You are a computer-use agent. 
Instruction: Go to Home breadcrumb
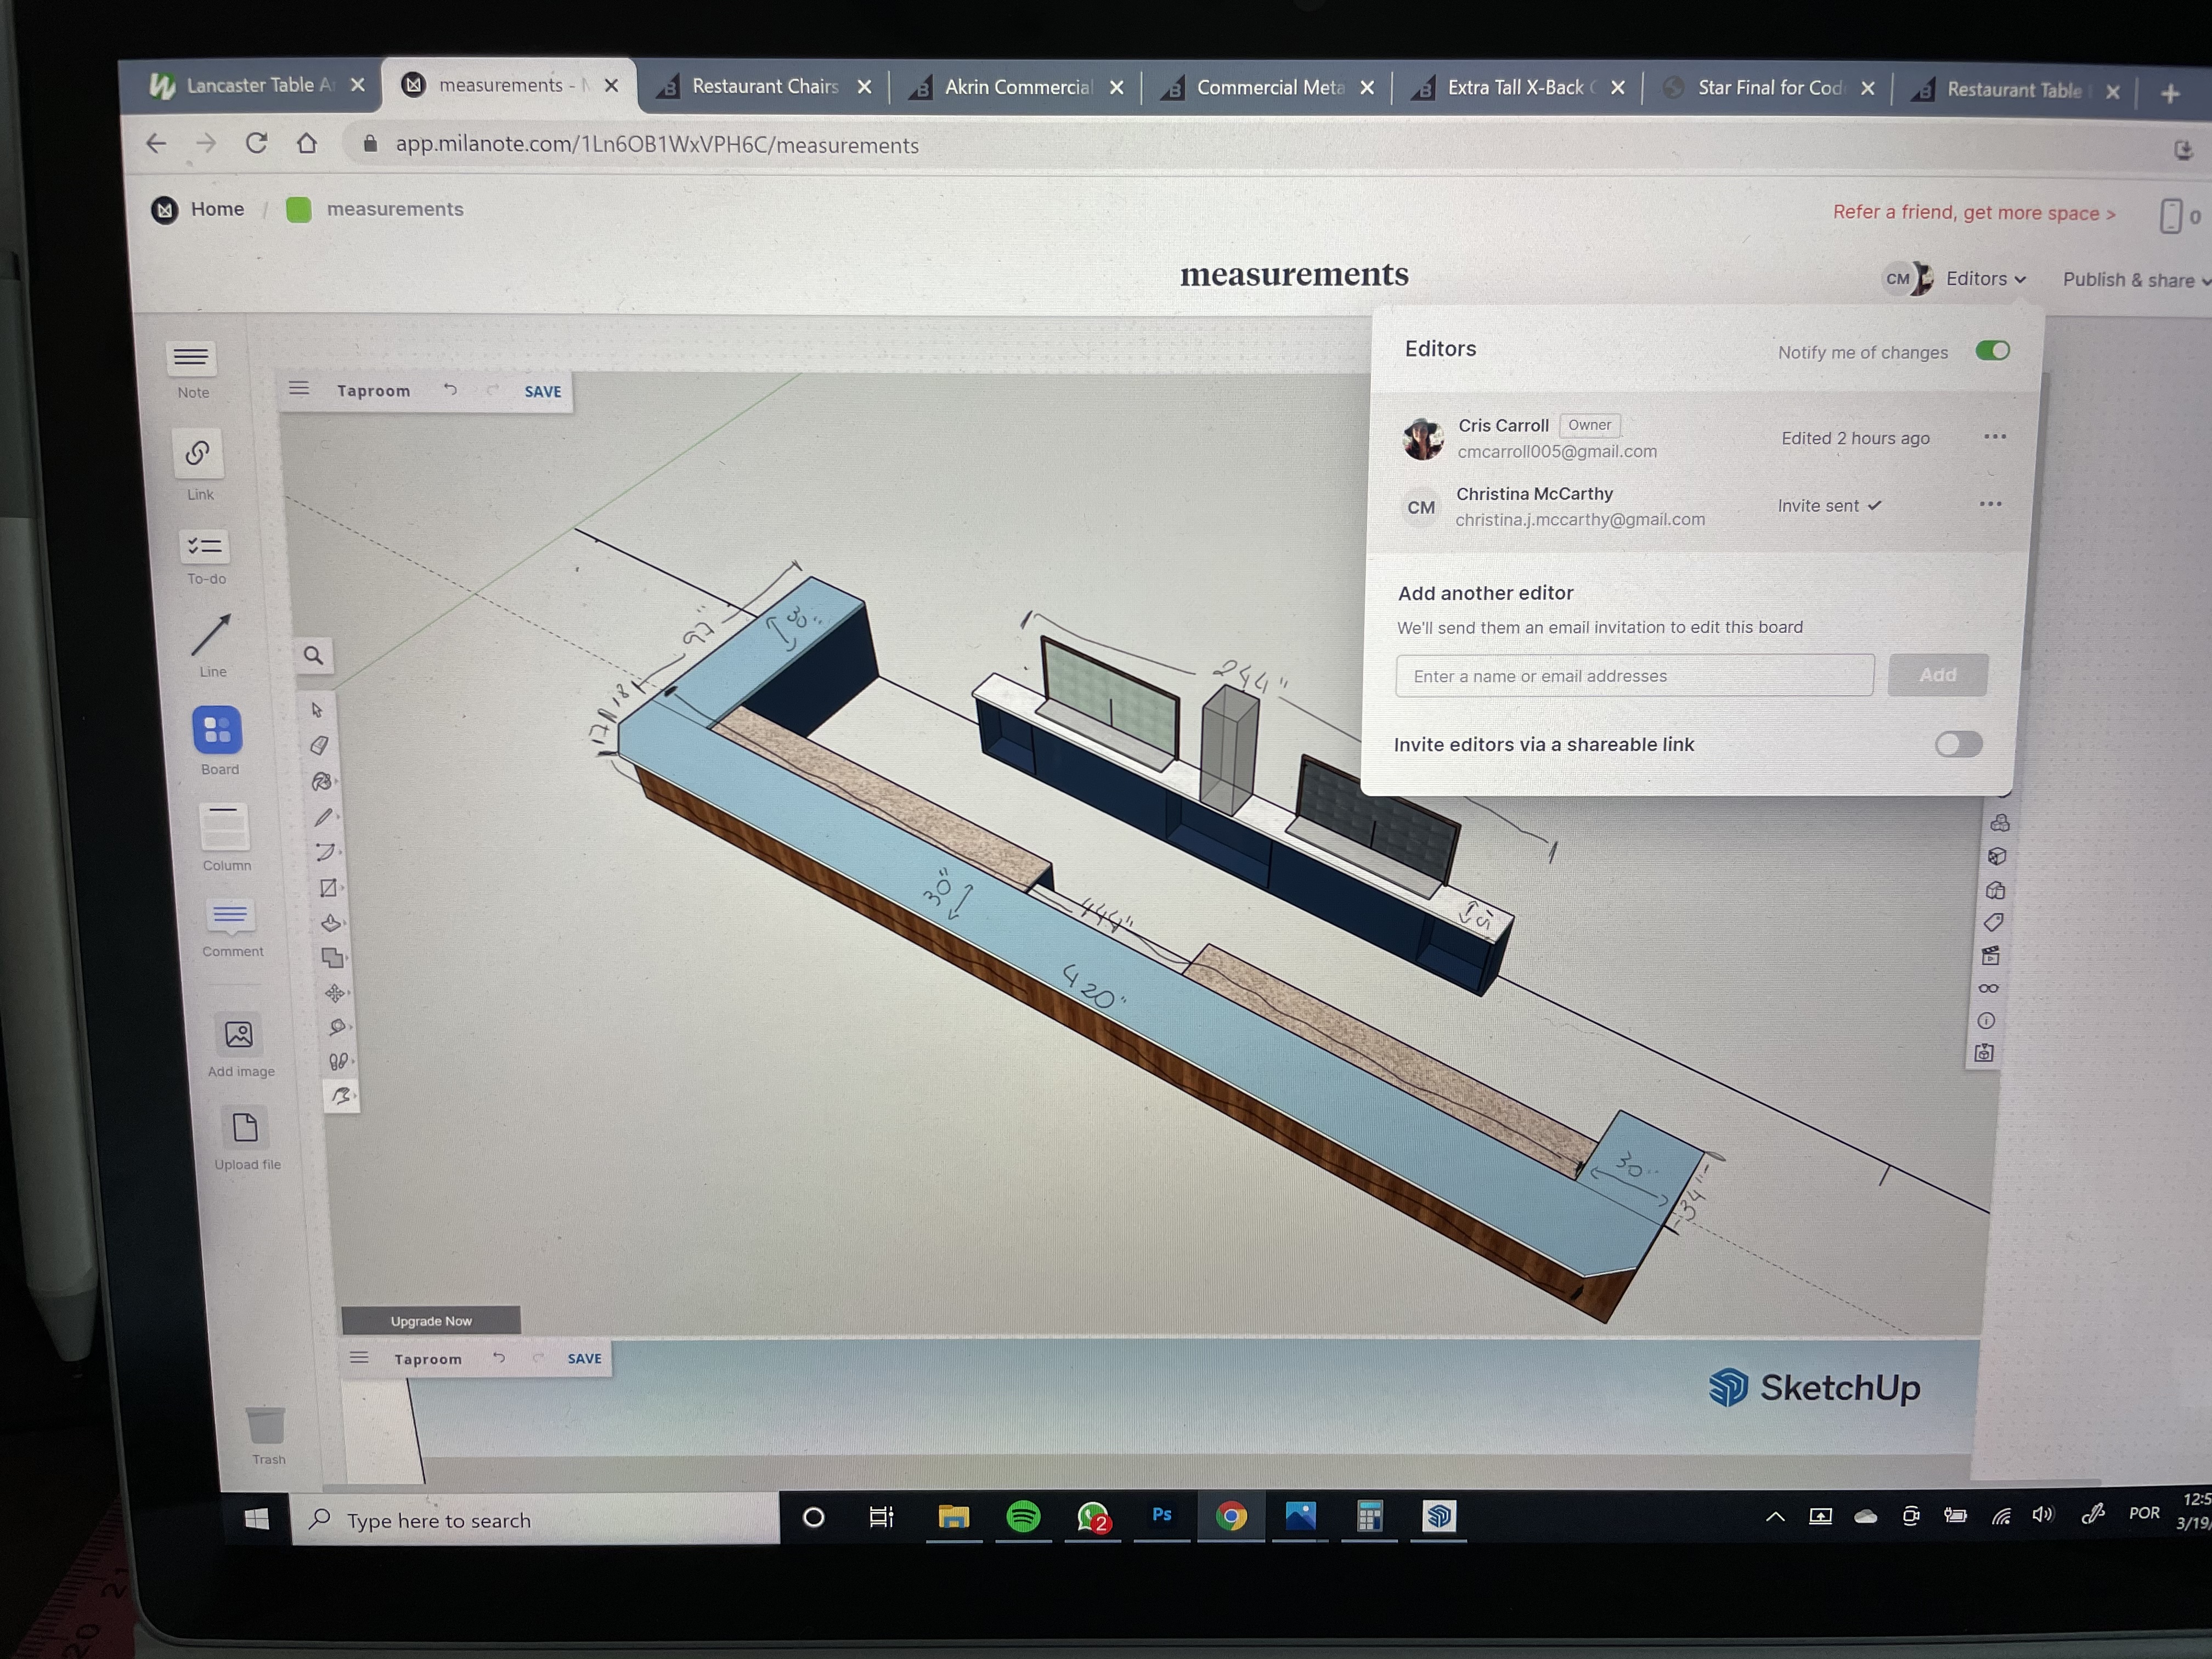(217, 209)
